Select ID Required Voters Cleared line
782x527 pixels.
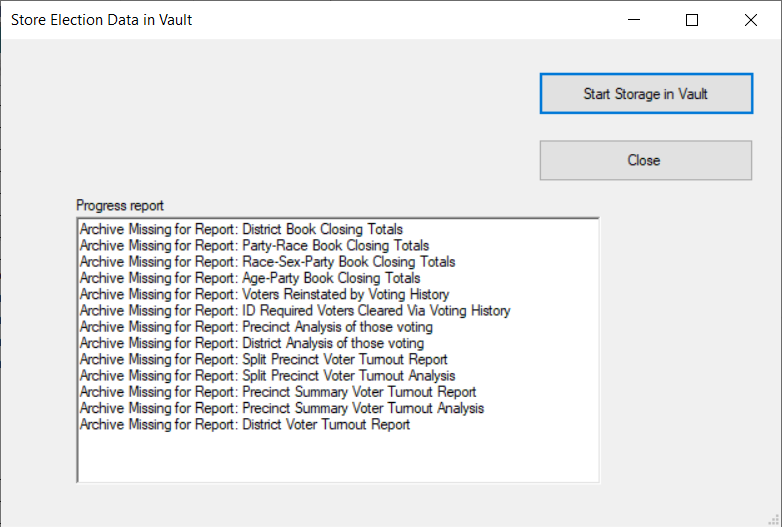coord(295,311)
